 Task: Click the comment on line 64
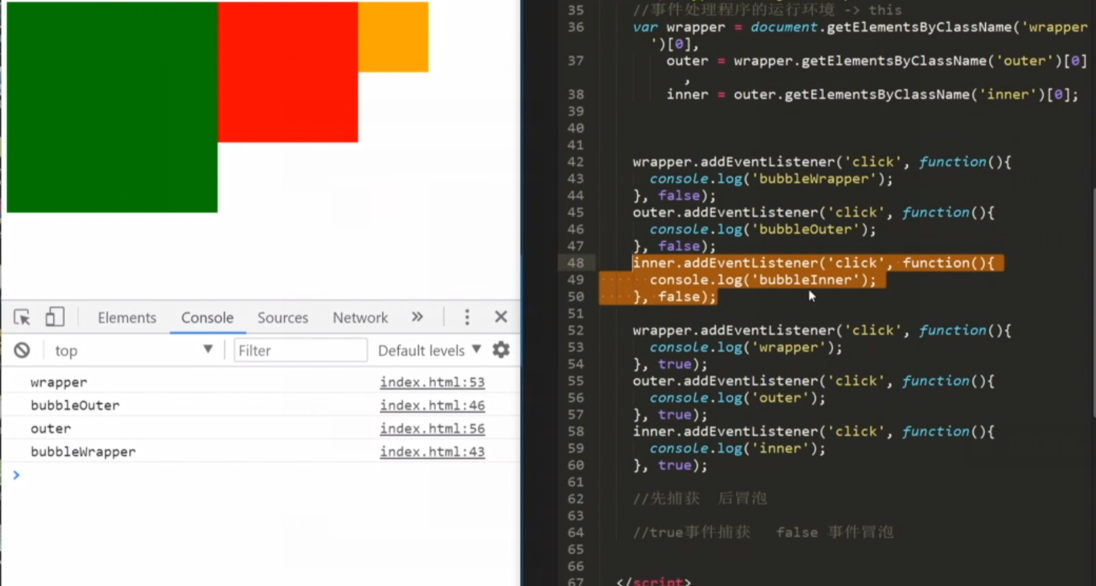tap(763, 533)
